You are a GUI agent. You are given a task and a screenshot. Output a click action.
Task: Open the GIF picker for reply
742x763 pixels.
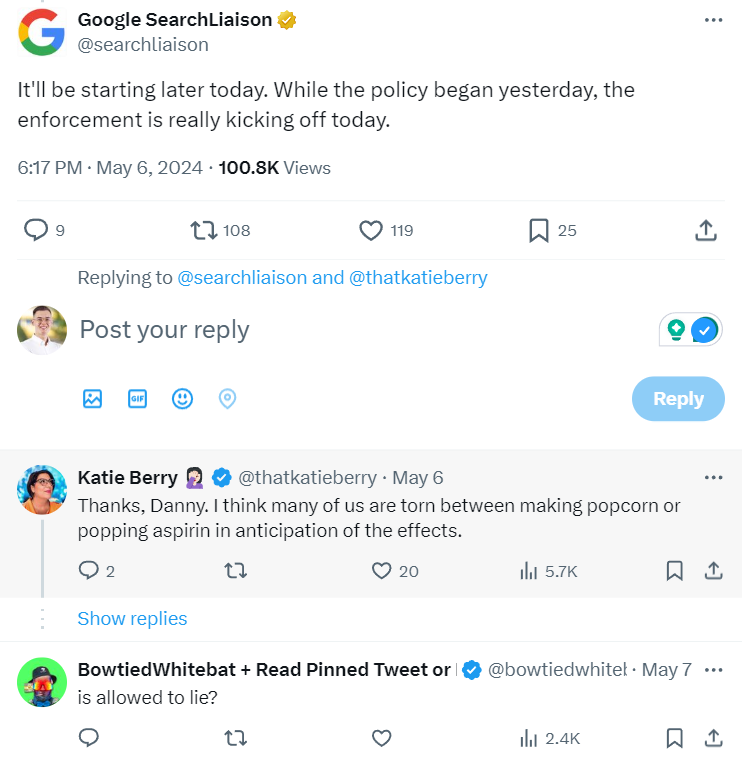(137, 399)
